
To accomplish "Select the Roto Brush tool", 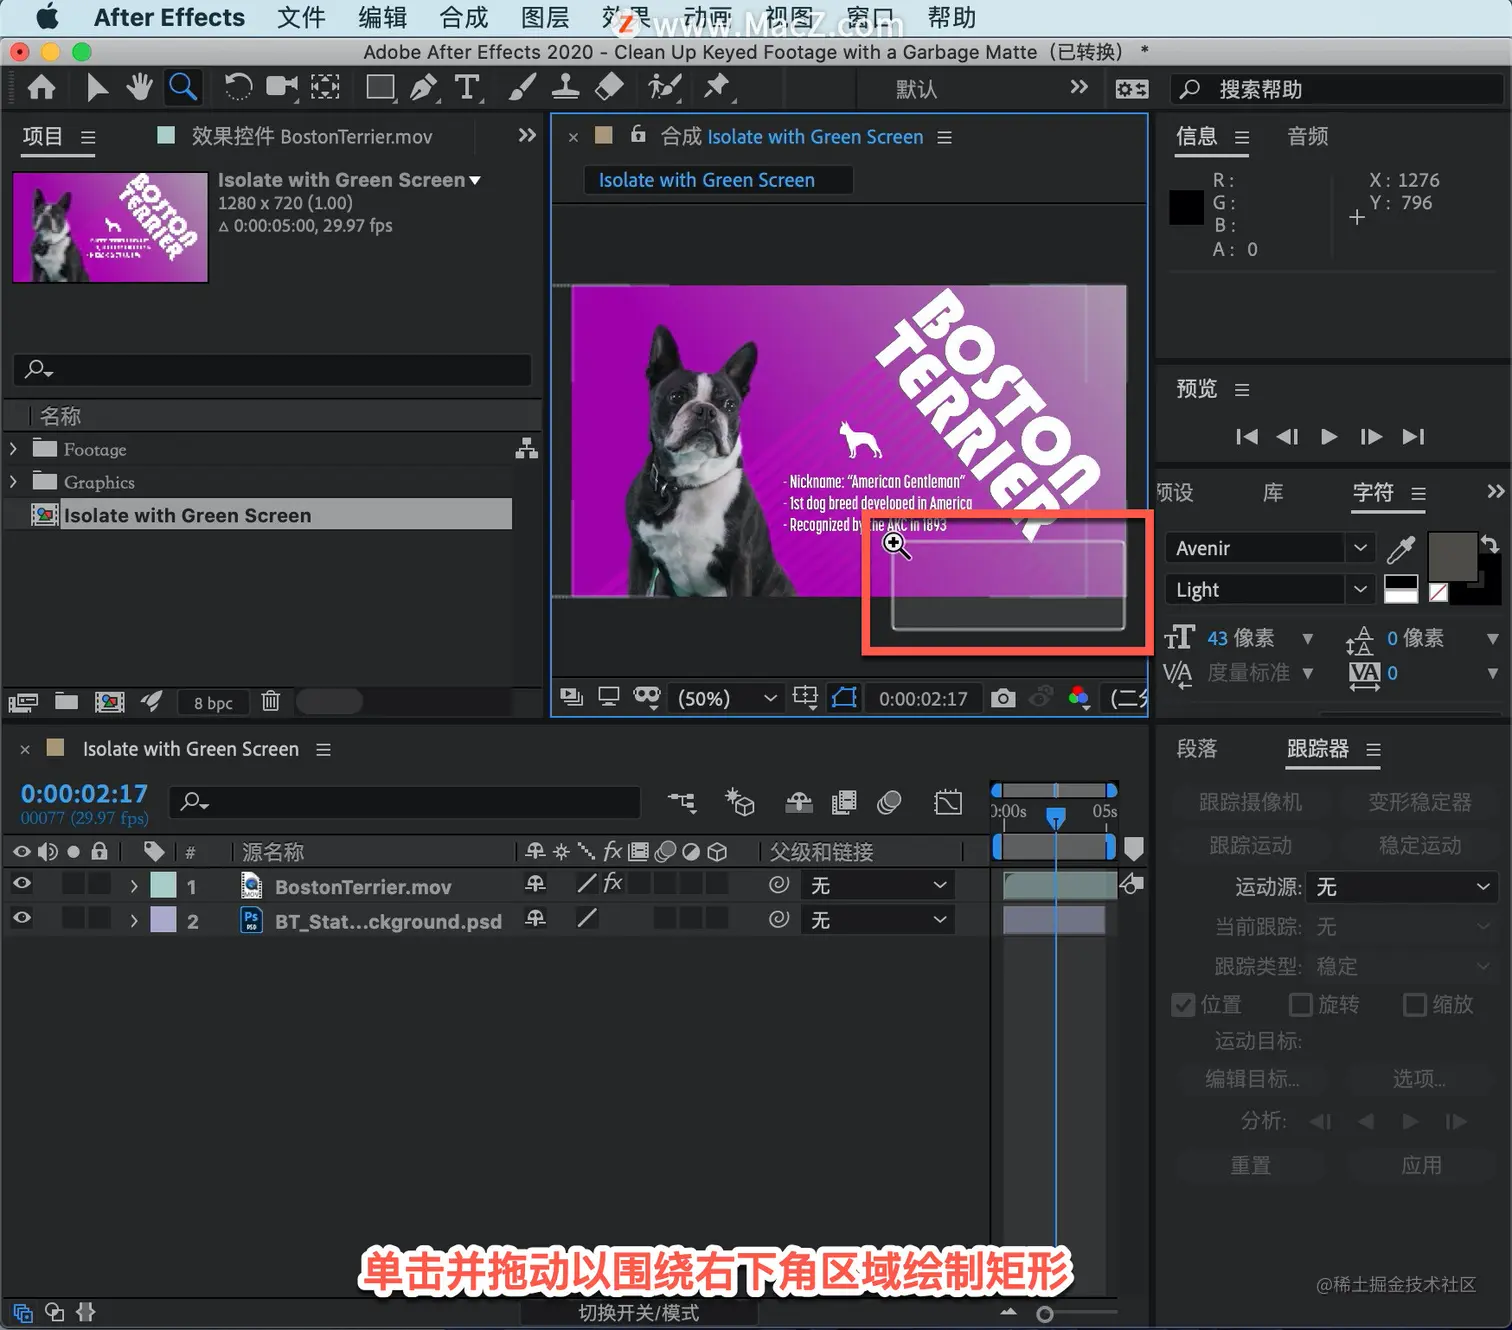I will pos(664,88).
